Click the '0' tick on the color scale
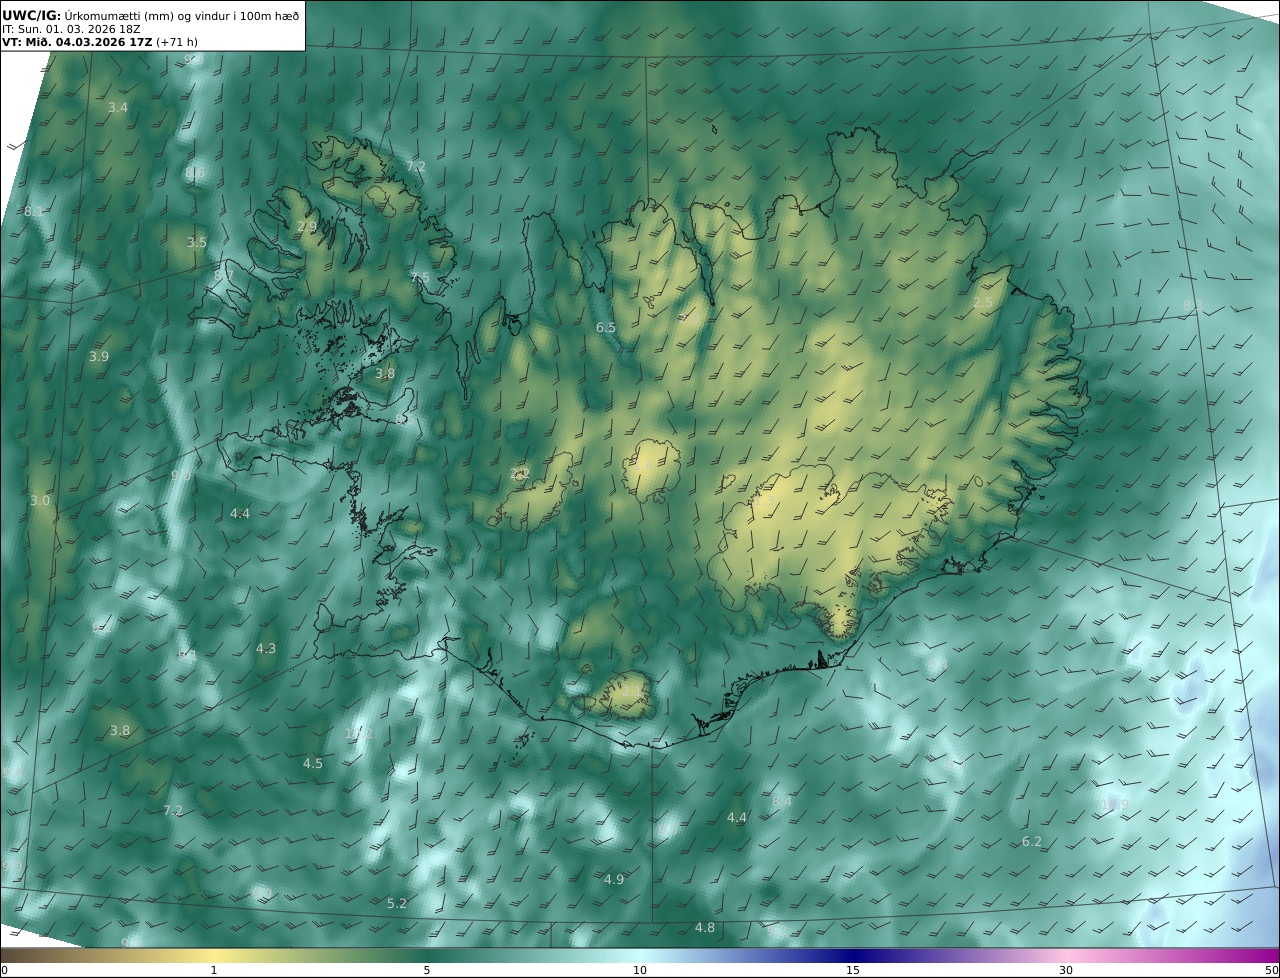This screenshot has height=978, width=1280. pyautogui.click(x=4, y=970)
